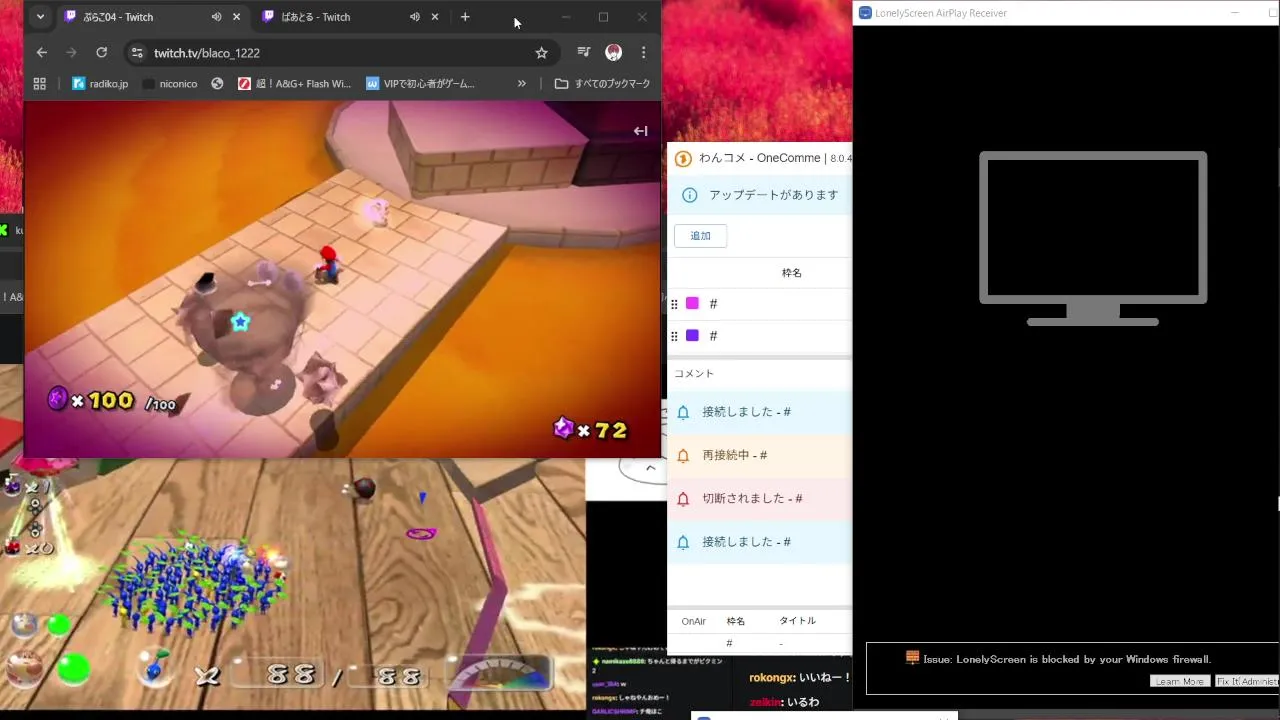Grab the purple row drag handle
The width and height of the screenshot is (1280, 720).
(674, 336)
